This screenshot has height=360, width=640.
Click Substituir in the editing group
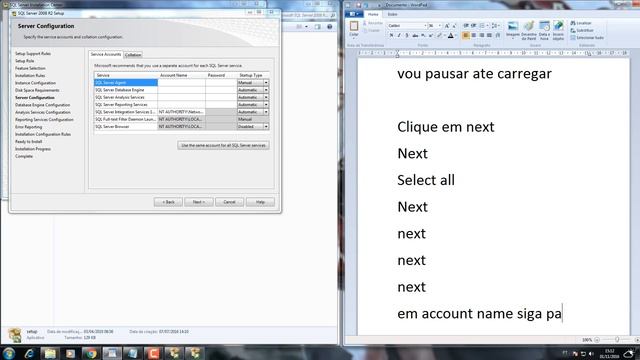582,30
